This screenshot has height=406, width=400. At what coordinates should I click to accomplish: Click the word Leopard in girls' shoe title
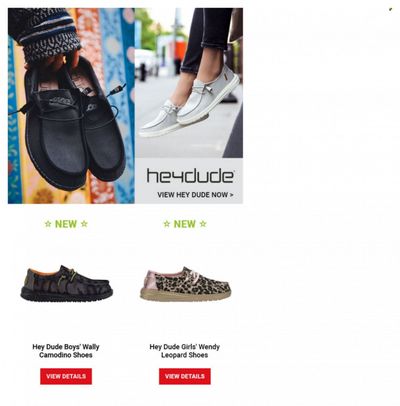tap(175, 355)
